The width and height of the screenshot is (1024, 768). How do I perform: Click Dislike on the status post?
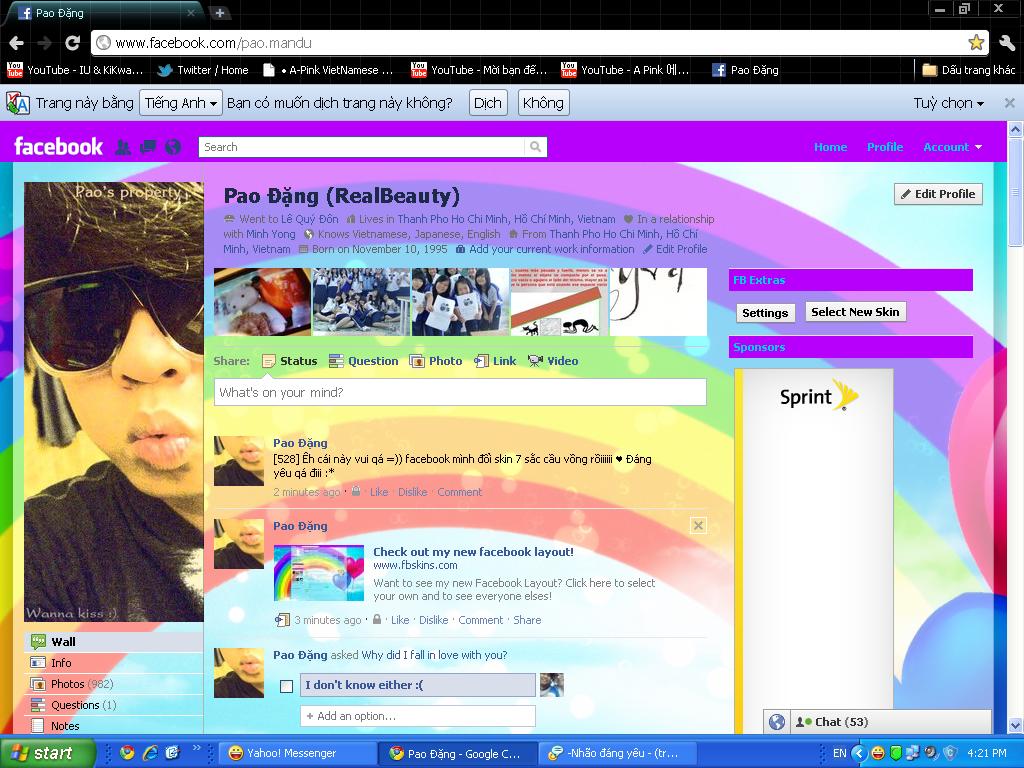tap(413, 492)
